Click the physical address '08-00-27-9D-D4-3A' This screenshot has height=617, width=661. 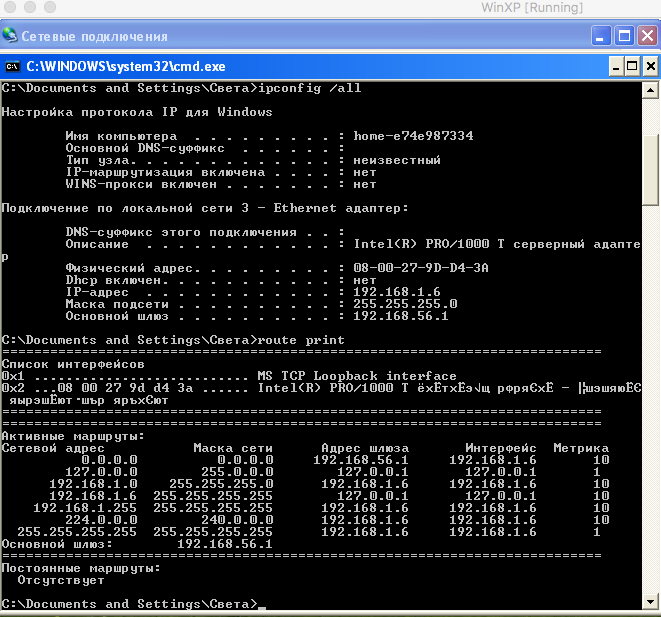pyautogui.click(x=421, y=268)
